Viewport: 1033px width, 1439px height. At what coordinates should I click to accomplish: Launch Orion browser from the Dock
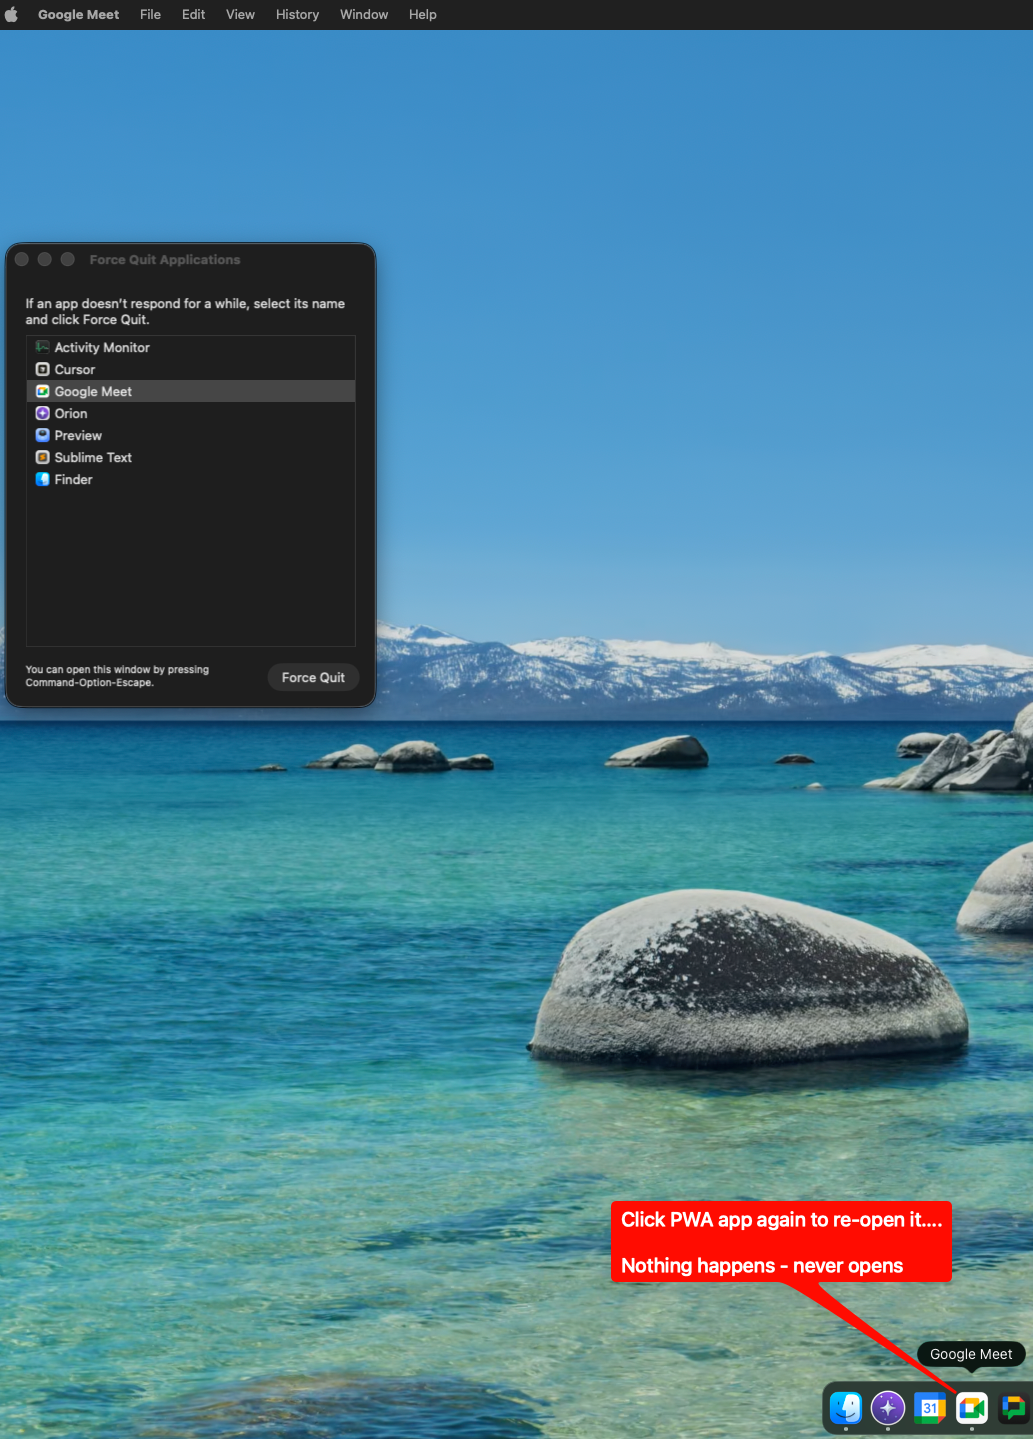[888, 1407]
